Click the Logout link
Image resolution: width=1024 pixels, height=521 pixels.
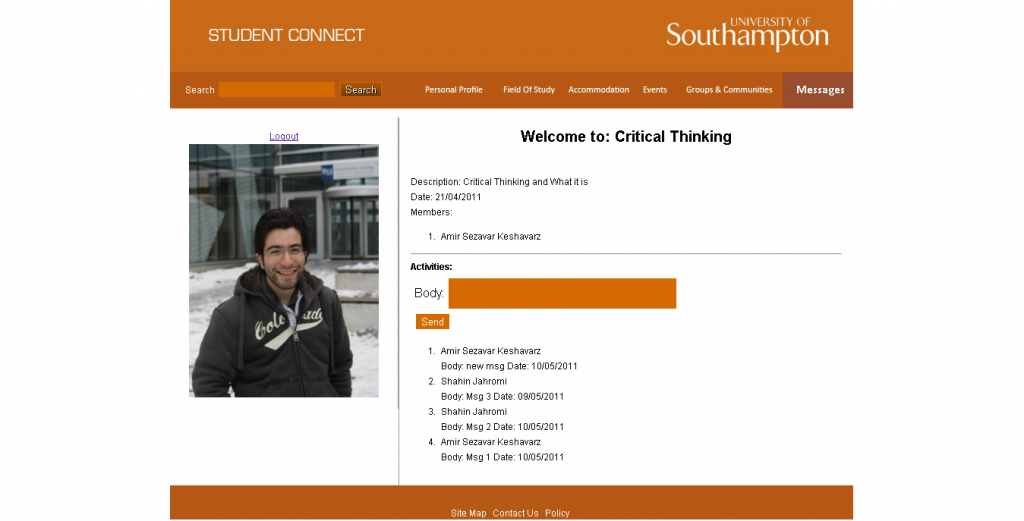[x=284, y=136]
